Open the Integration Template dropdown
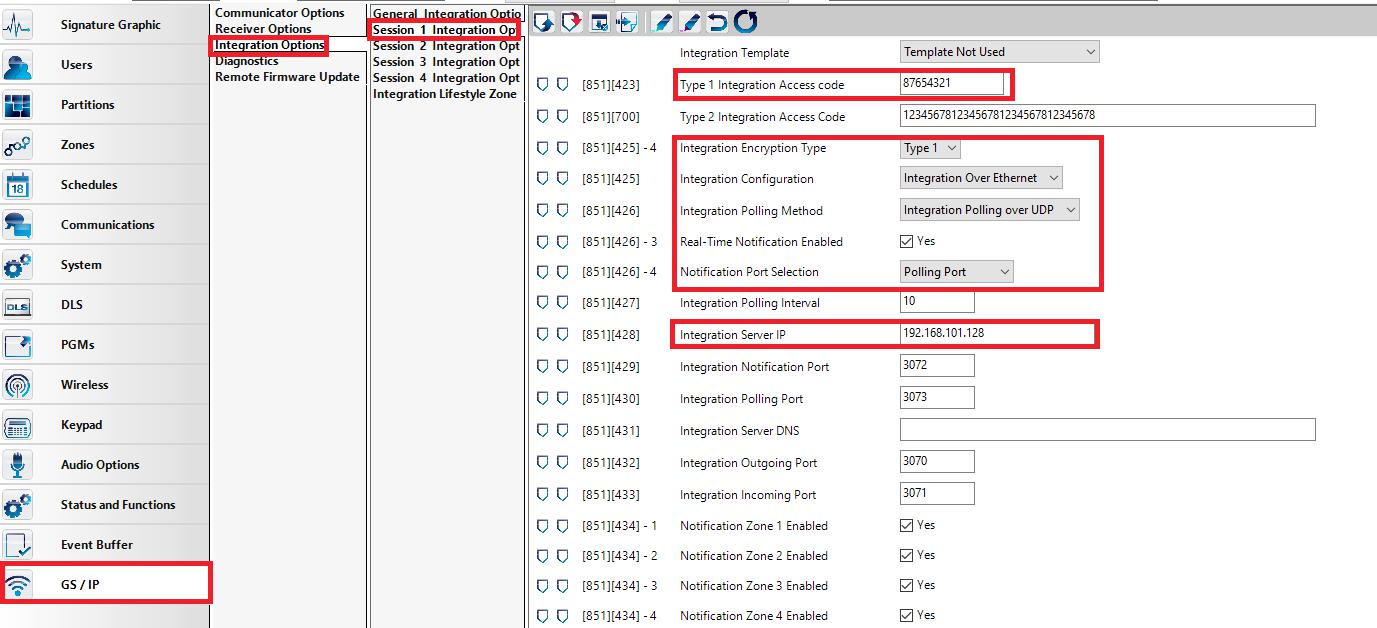This screenshot has height=628, width=1377. click(999, 52)
